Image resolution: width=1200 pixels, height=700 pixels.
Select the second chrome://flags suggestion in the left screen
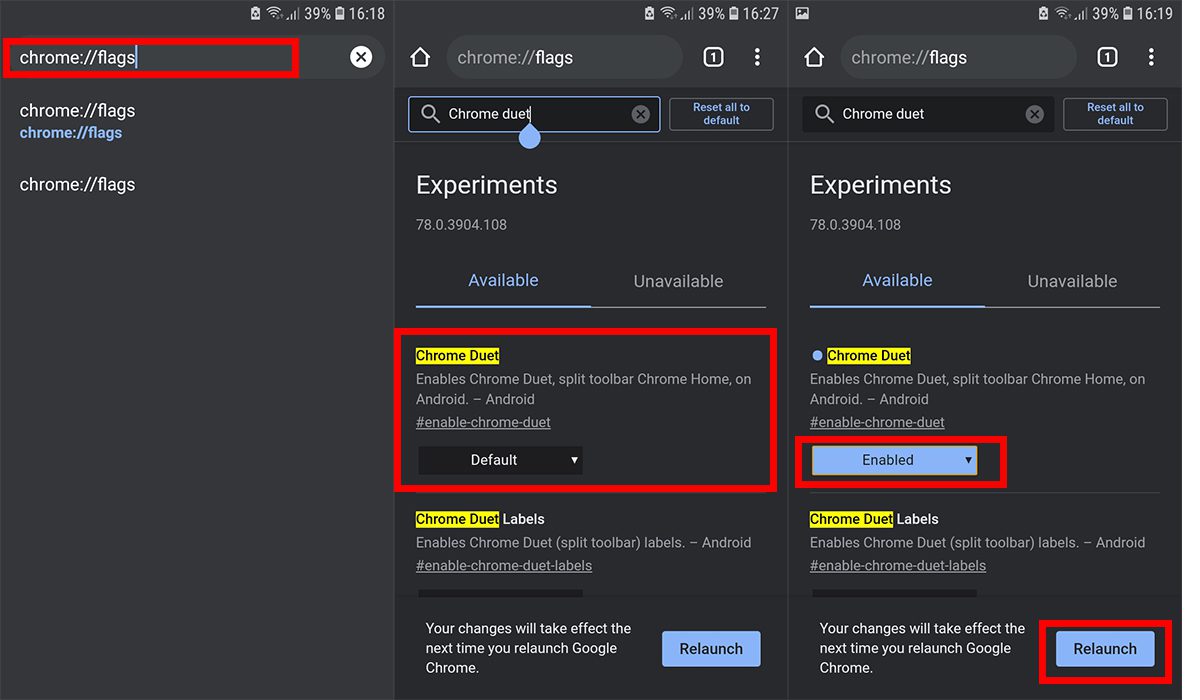pyautogui.click(x=77, y=184)
